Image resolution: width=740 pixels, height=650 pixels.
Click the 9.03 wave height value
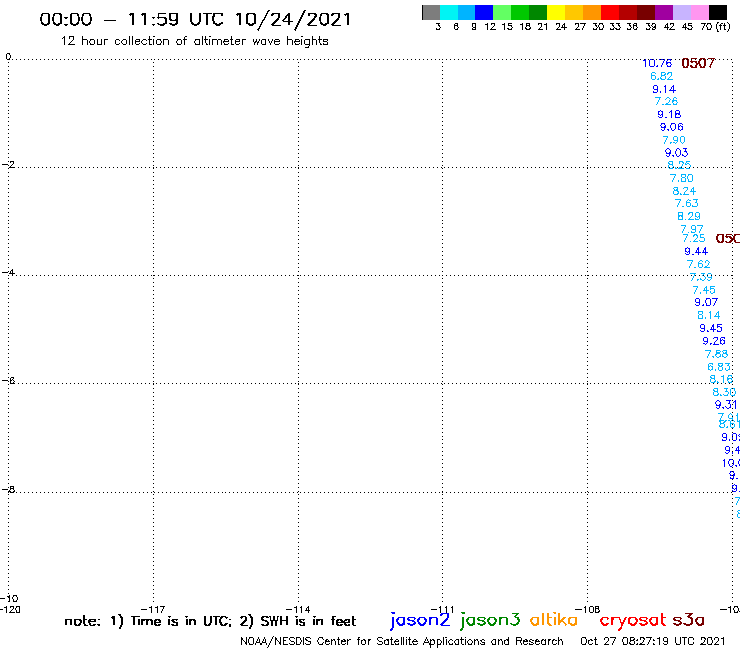(676, 152)
